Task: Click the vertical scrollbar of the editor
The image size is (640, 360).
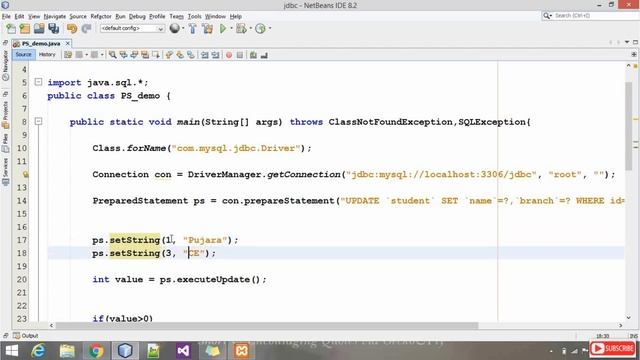Action: (x=629, y=126)
